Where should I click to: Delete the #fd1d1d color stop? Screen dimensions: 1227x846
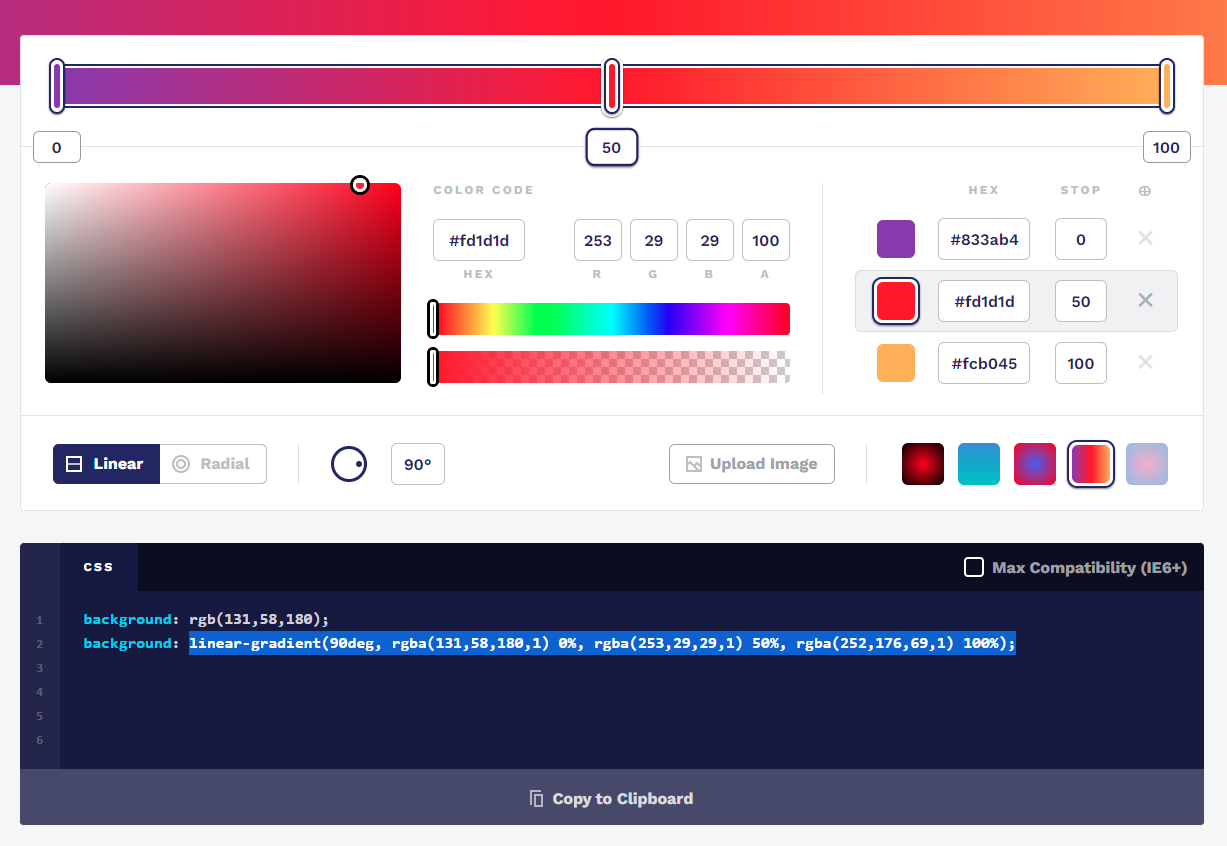tap(1144, 301)
